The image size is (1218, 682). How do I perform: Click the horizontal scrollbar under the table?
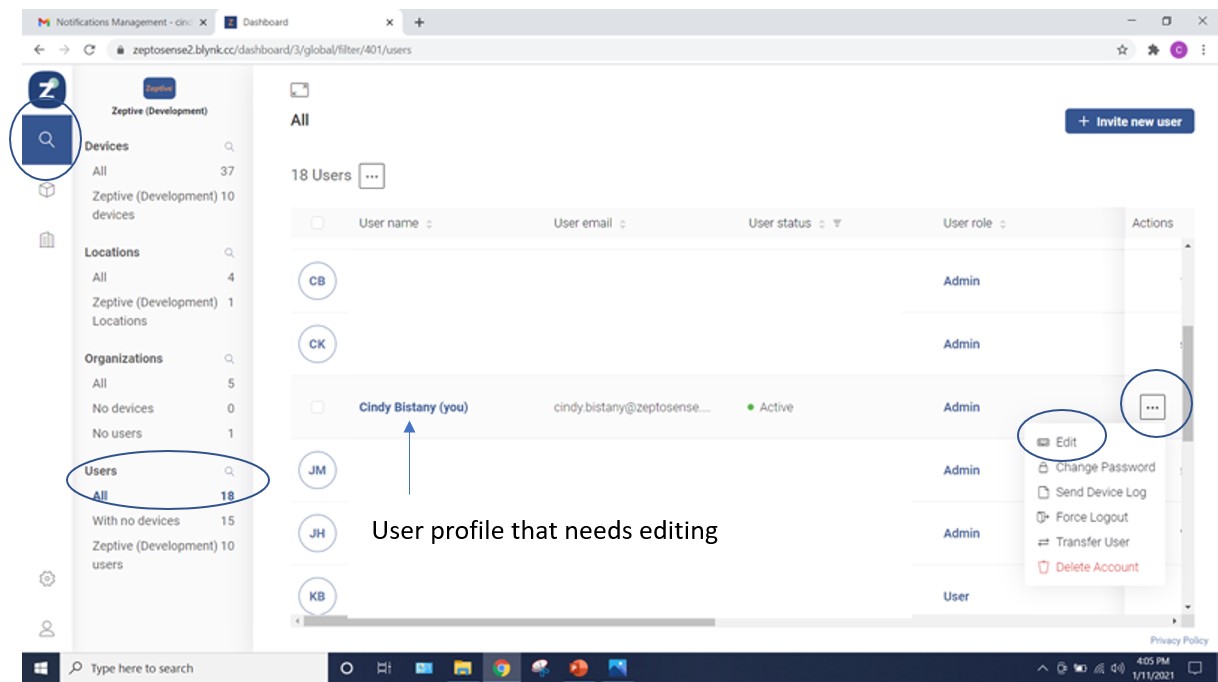point(509,621)
